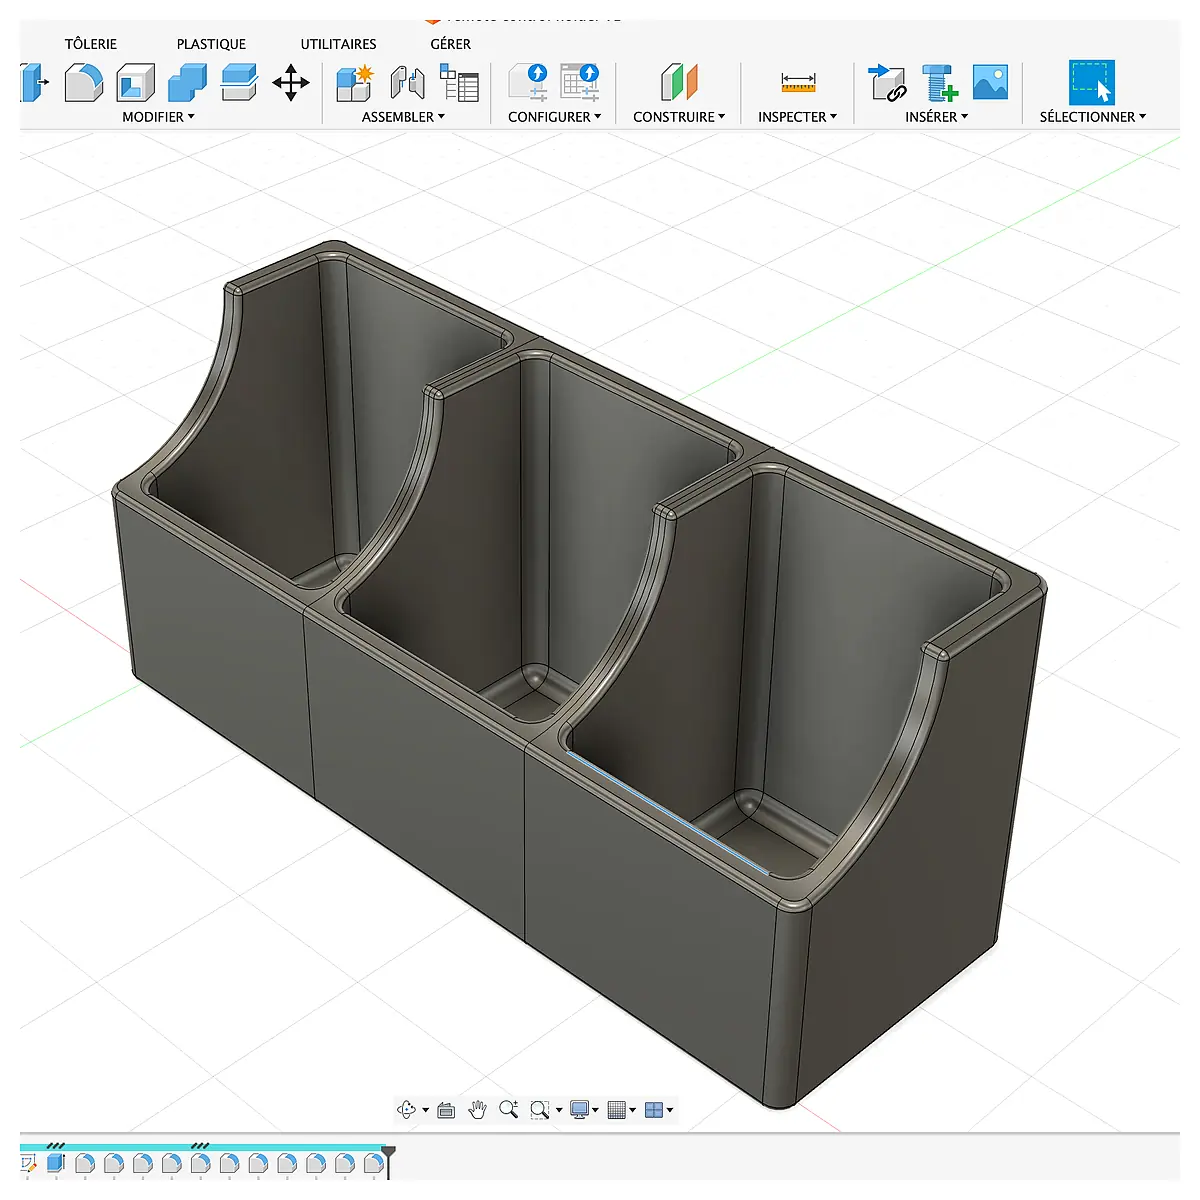Open the Joint tool in Assembler
This screenshot has height=1200, width=1200.
(407, 82)
